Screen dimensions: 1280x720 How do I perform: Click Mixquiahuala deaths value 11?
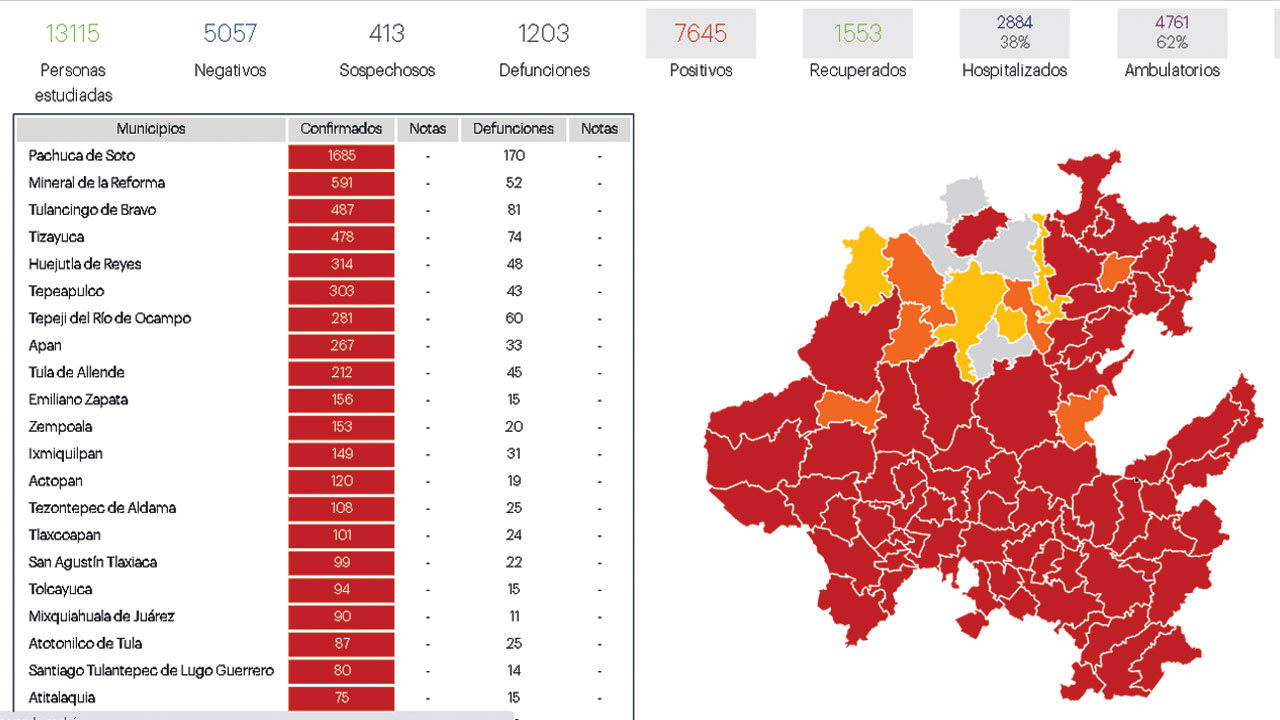point(514,616)
